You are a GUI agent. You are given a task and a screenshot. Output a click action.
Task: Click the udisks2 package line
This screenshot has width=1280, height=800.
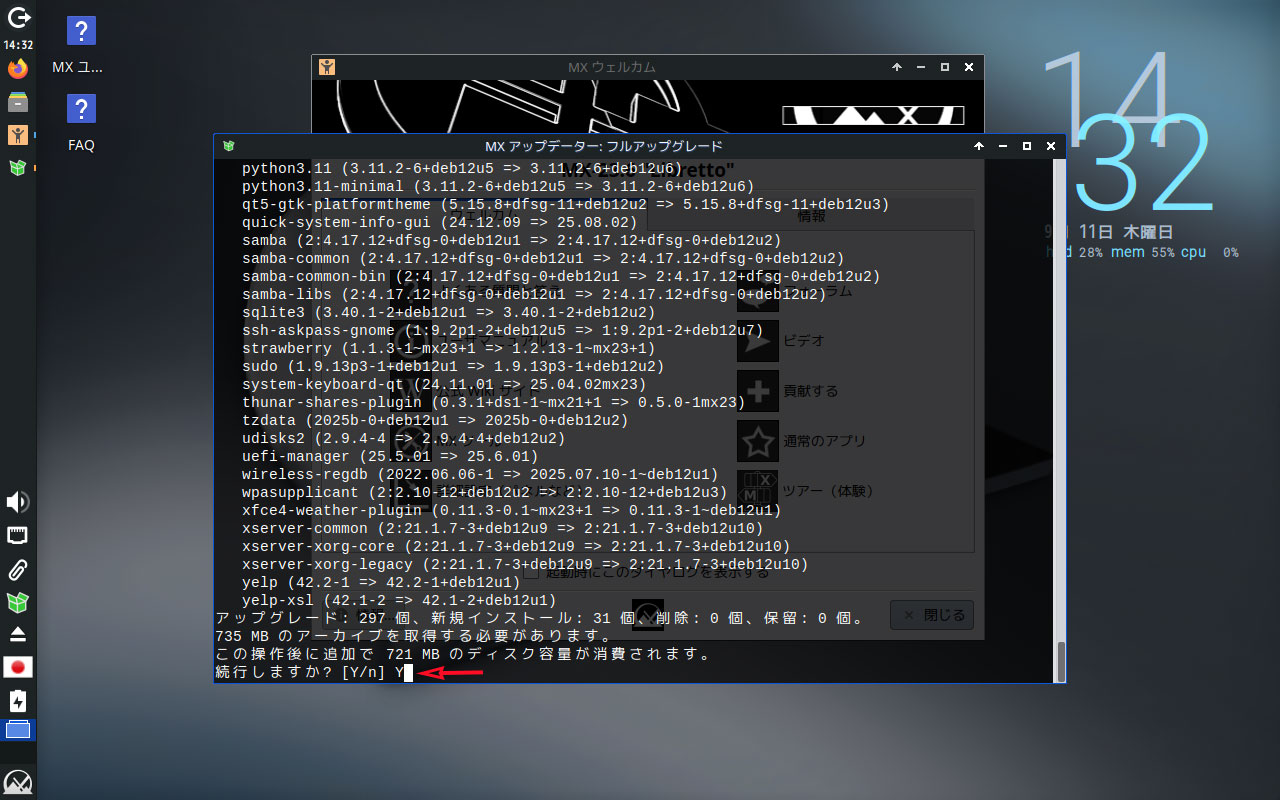click(404, 438)
